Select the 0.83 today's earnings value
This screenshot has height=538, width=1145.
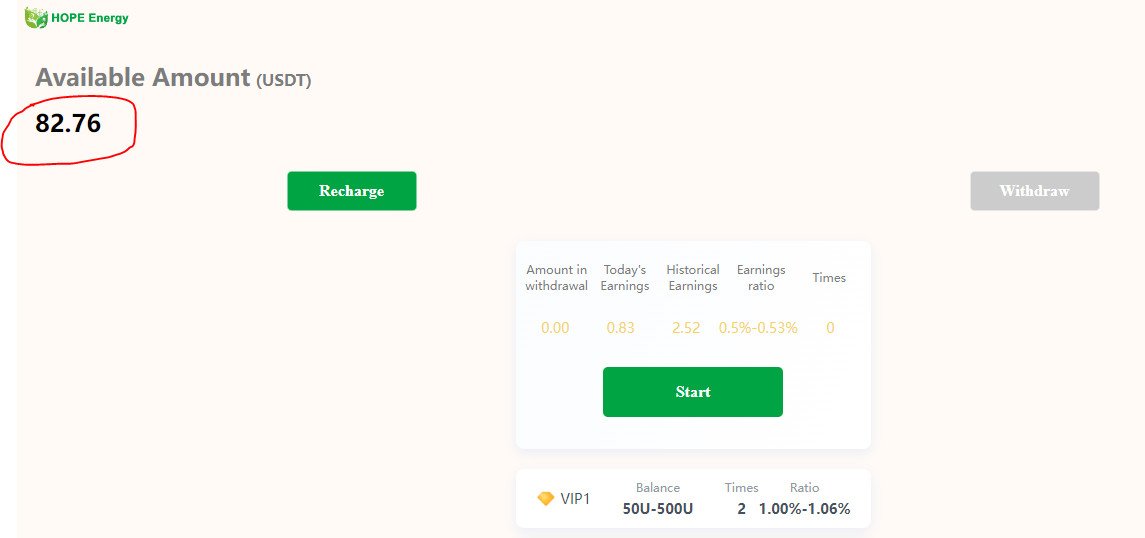621,328
